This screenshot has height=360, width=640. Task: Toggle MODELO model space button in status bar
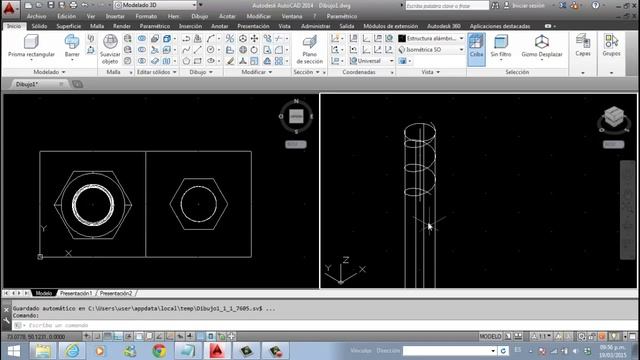click(x=490, y=336)
